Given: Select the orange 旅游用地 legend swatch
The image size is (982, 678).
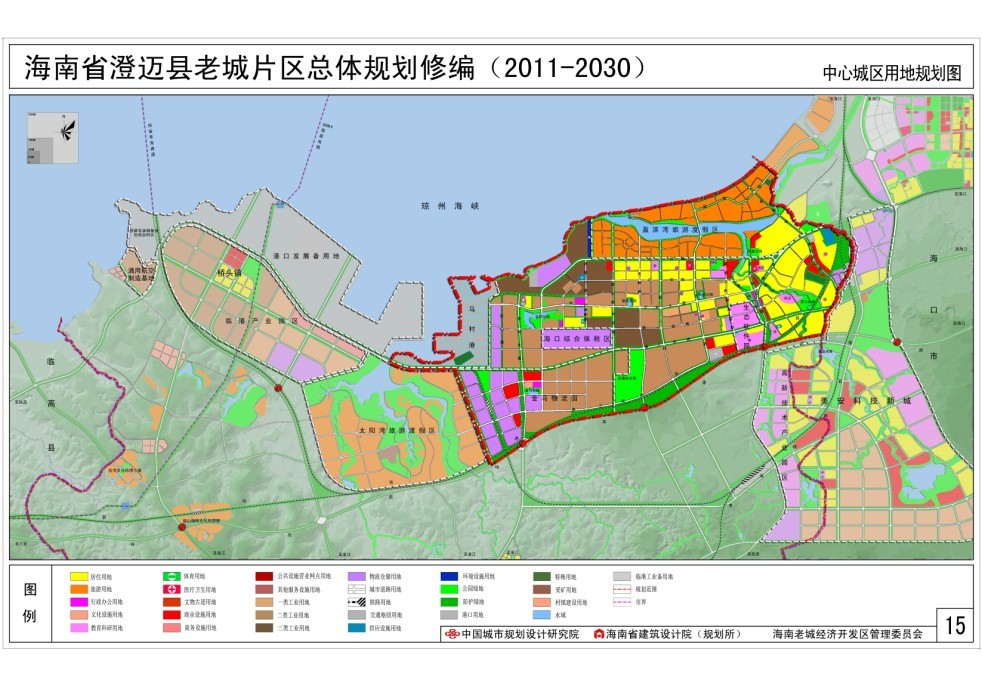Looking at the screenshot, I should 79,590.
